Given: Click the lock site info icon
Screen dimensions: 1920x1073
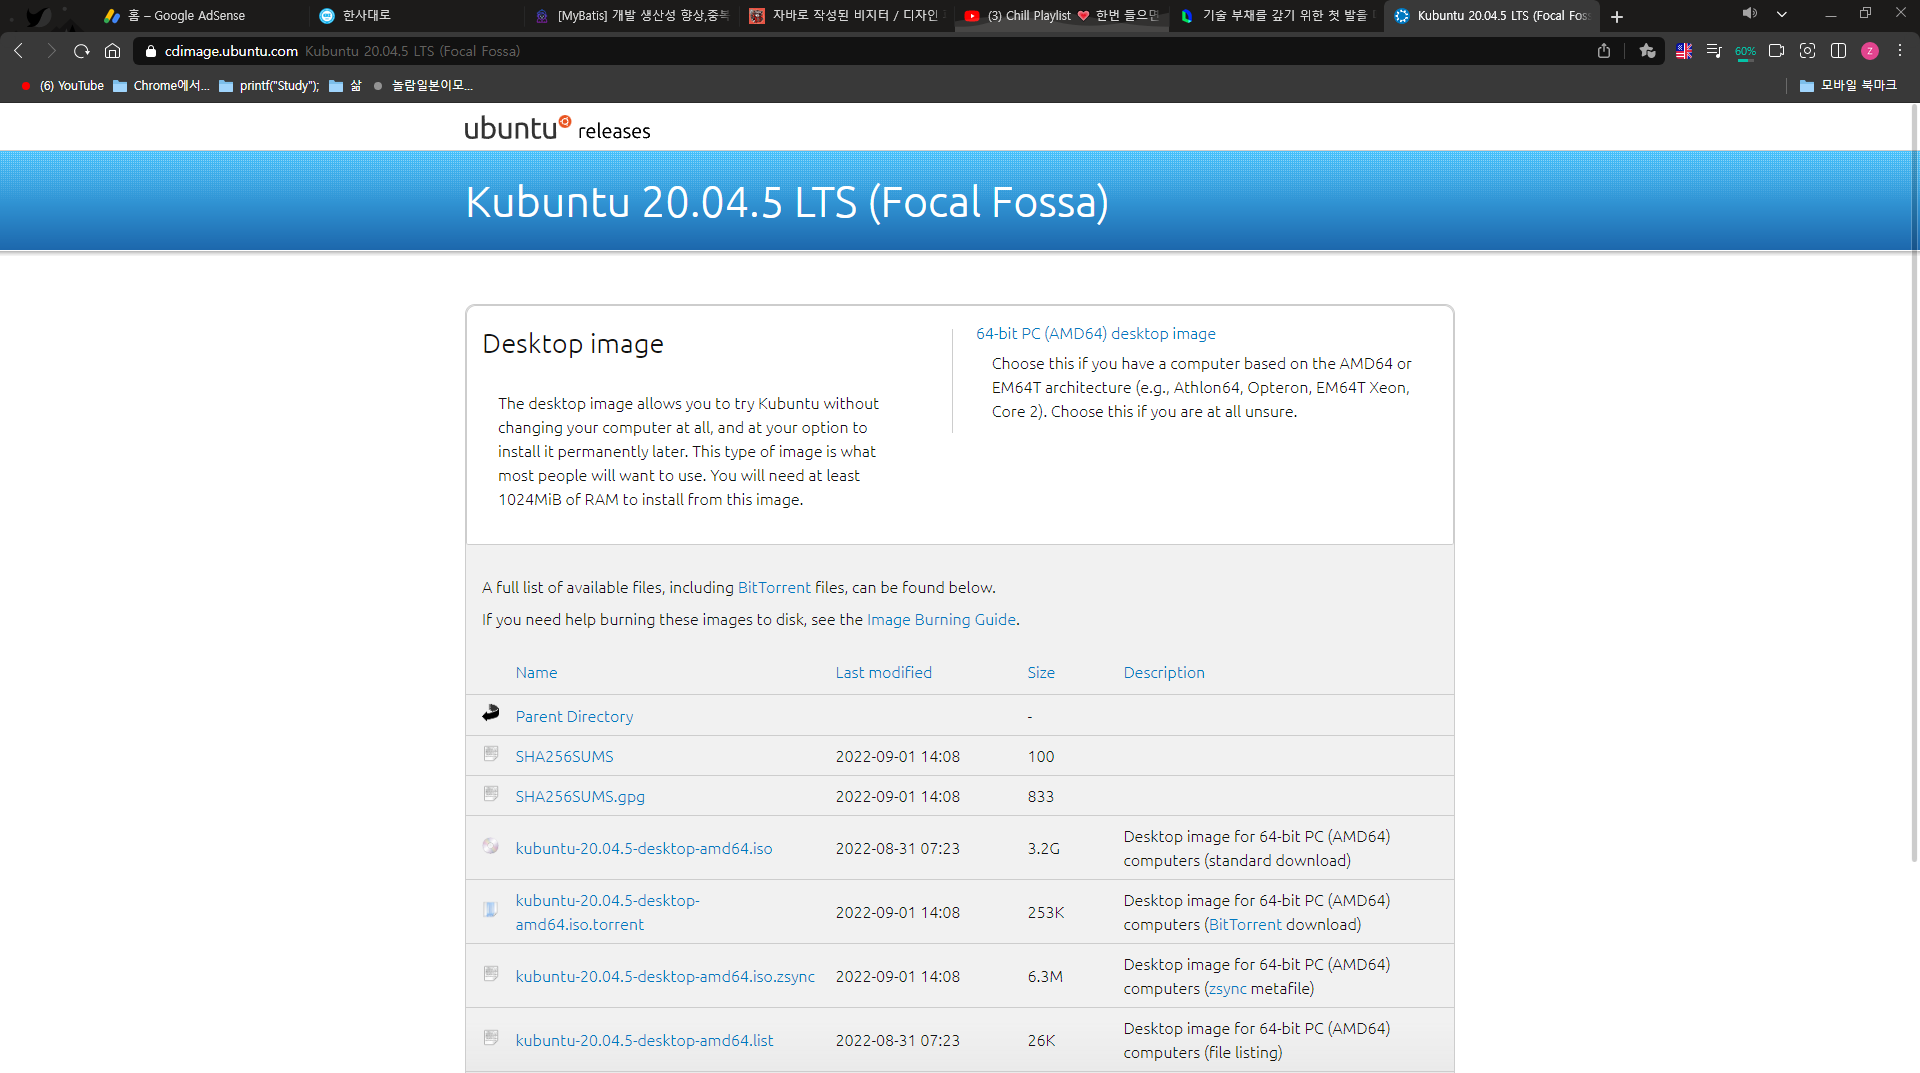Looking at the screenshot, I should 151,51.
